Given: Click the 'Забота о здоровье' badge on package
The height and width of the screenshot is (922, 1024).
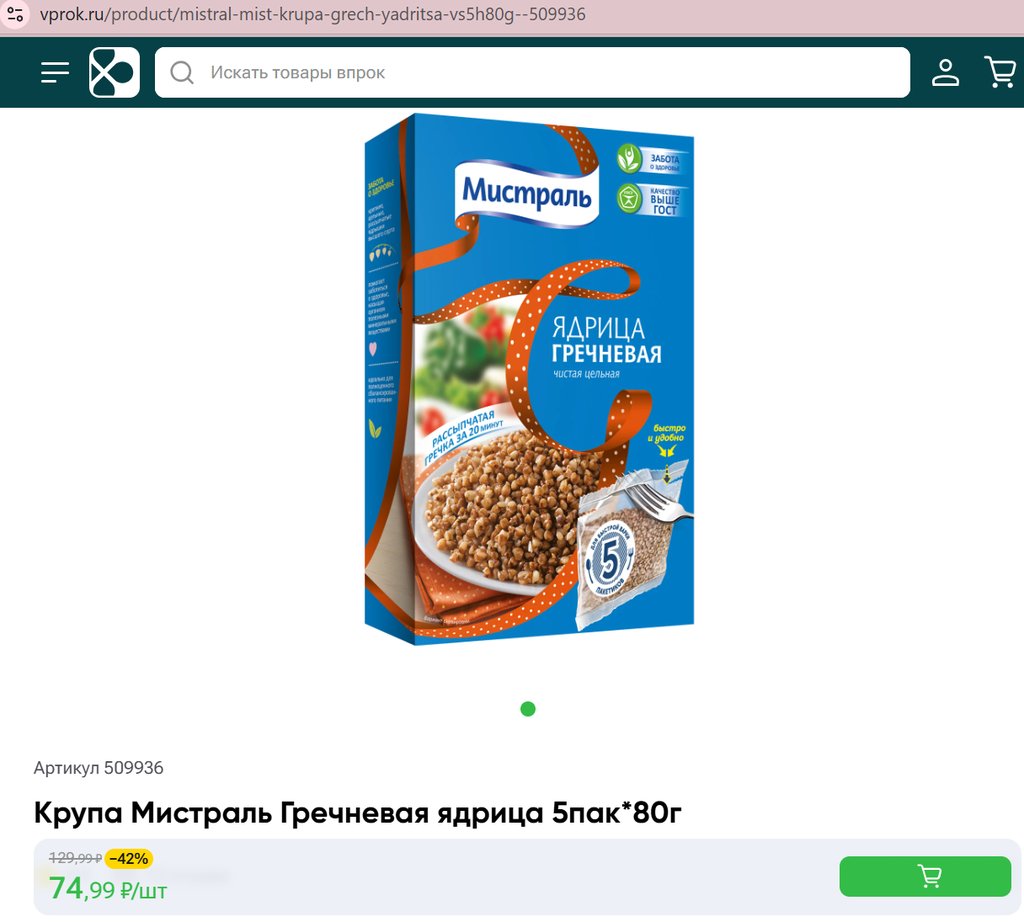Looking at the screenshot, I should pos(650,159).
